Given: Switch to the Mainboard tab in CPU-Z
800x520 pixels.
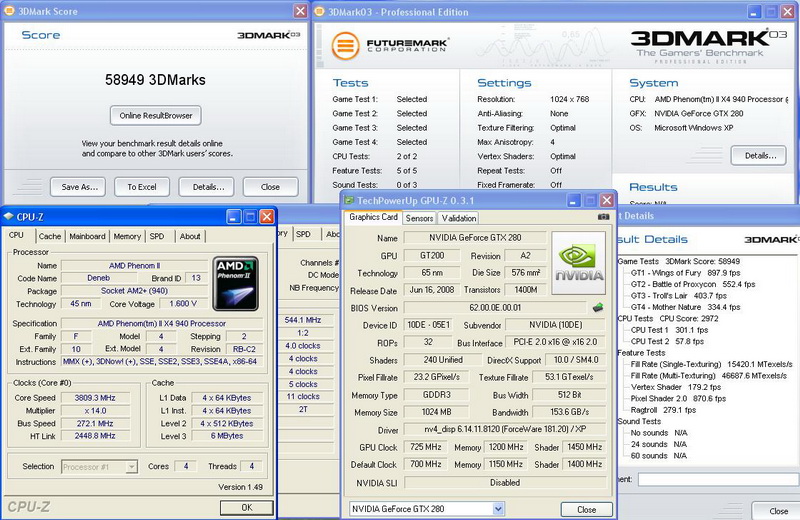Looking at the screenshot, I should click(x=87, y=236).
